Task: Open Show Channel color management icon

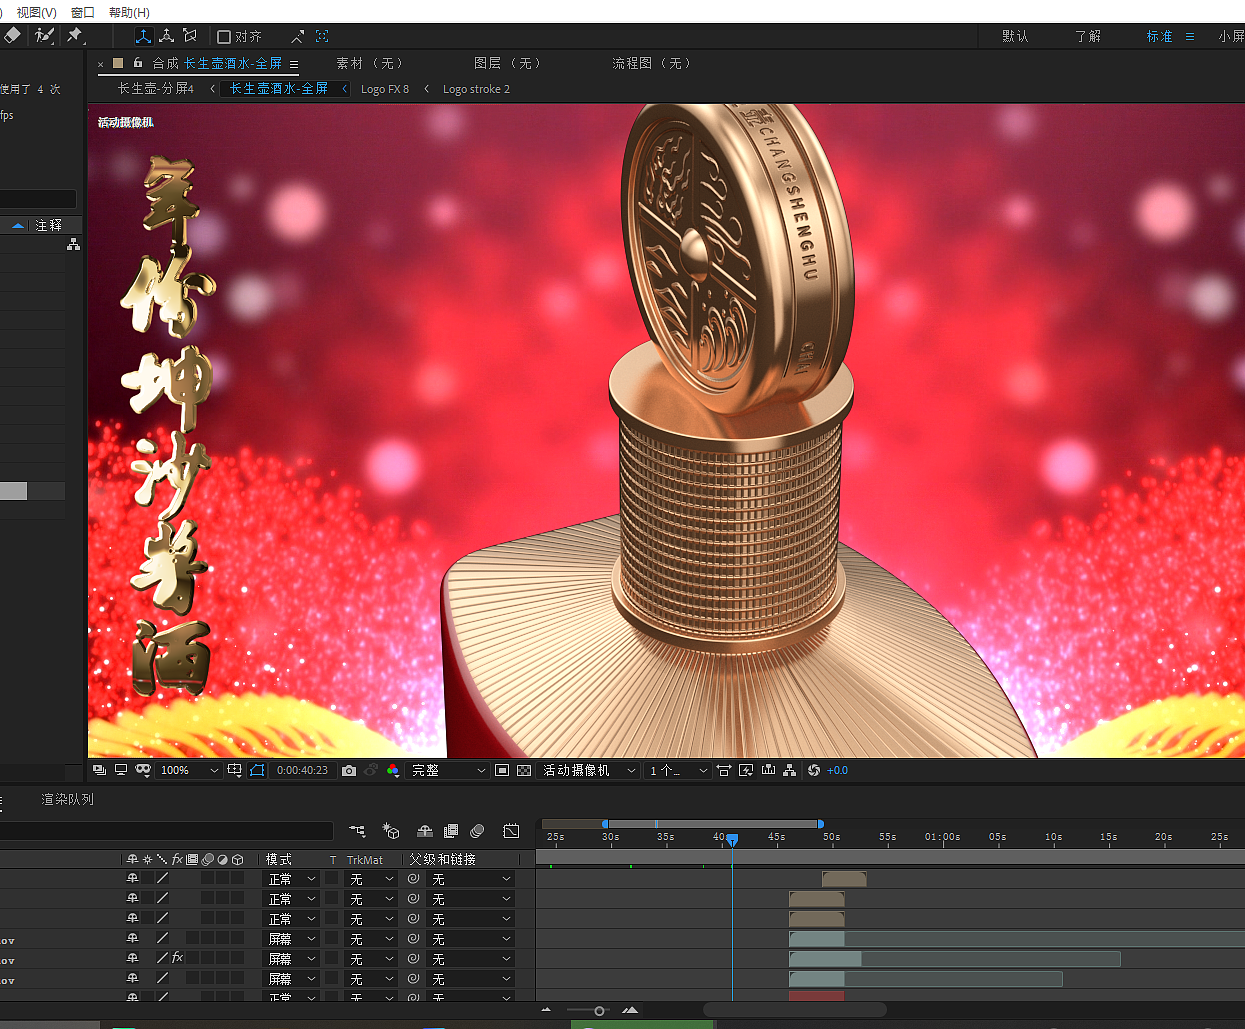Action: [x=392, y=770]
